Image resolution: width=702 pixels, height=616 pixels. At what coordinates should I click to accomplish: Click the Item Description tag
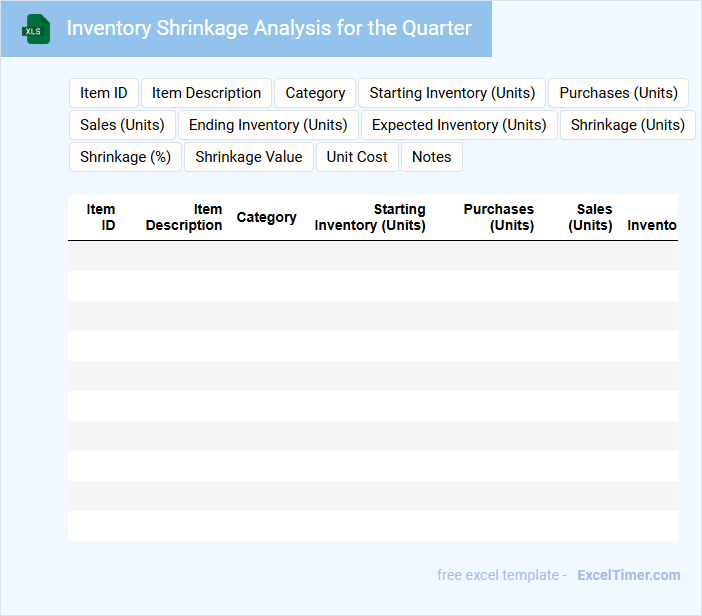(206, 93)
